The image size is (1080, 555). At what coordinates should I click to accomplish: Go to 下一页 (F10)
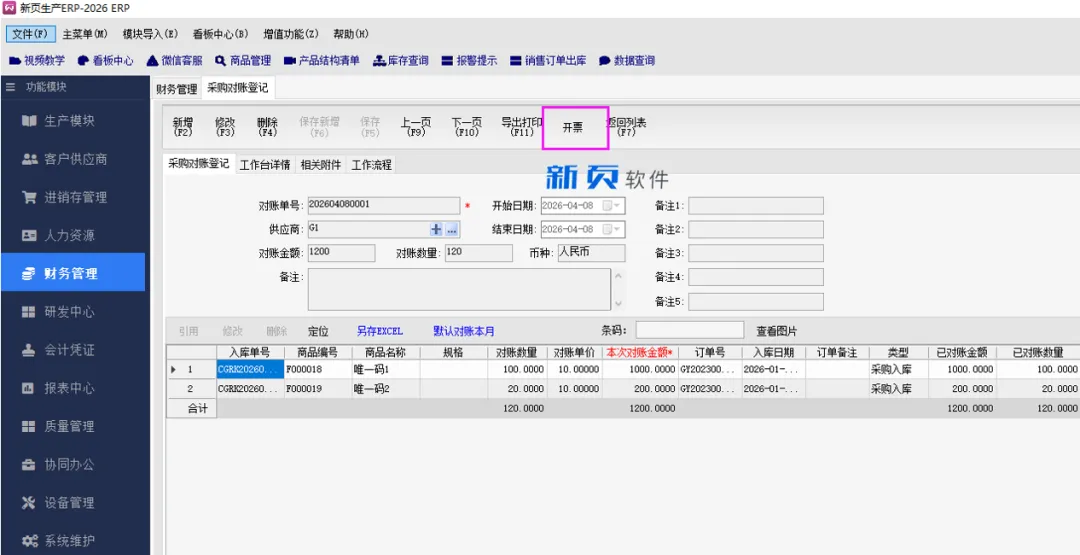pos(467,127)
